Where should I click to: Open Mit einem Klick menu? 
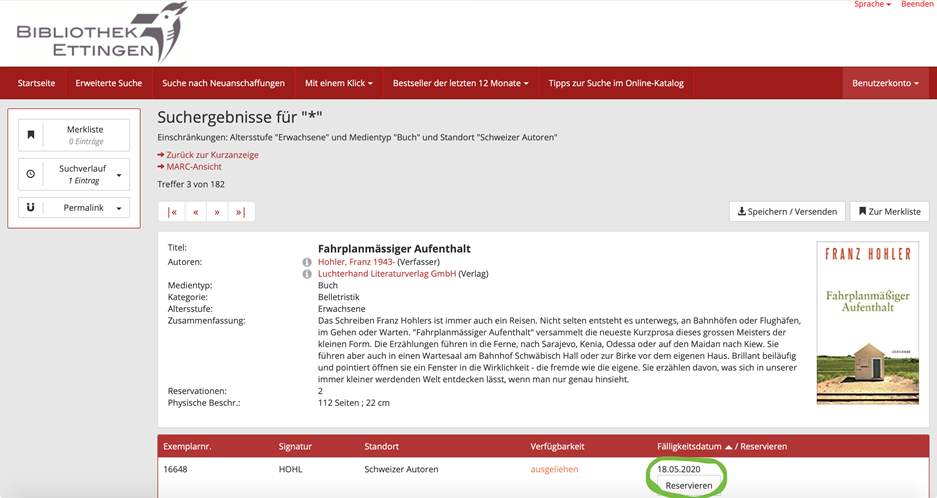coord(338,83)
